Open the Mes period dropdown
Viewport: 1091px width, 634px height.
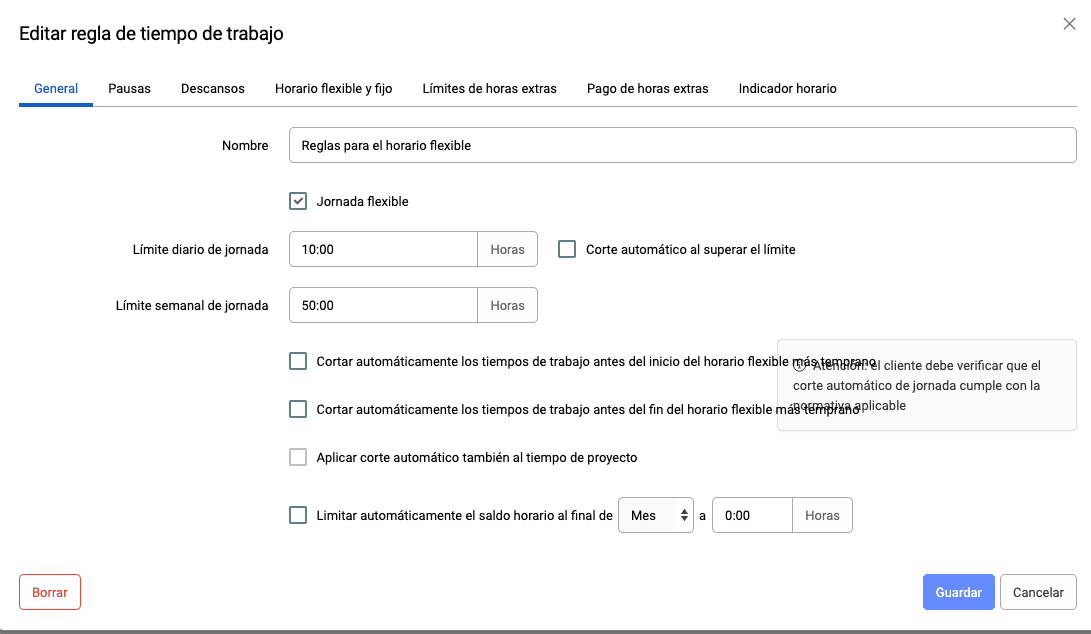tap(655, 515)
